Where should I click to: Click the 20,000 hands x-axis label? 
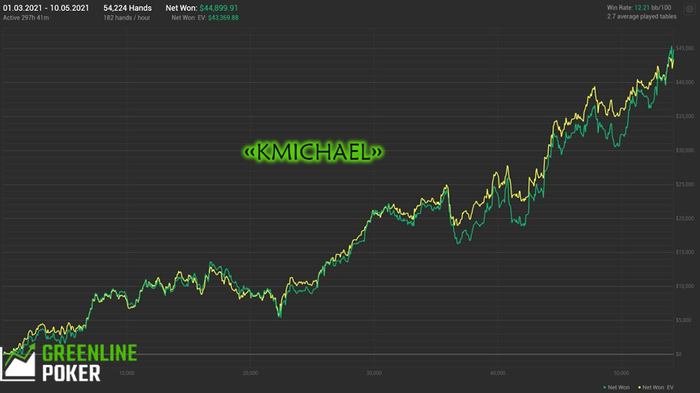coord(250,373)
